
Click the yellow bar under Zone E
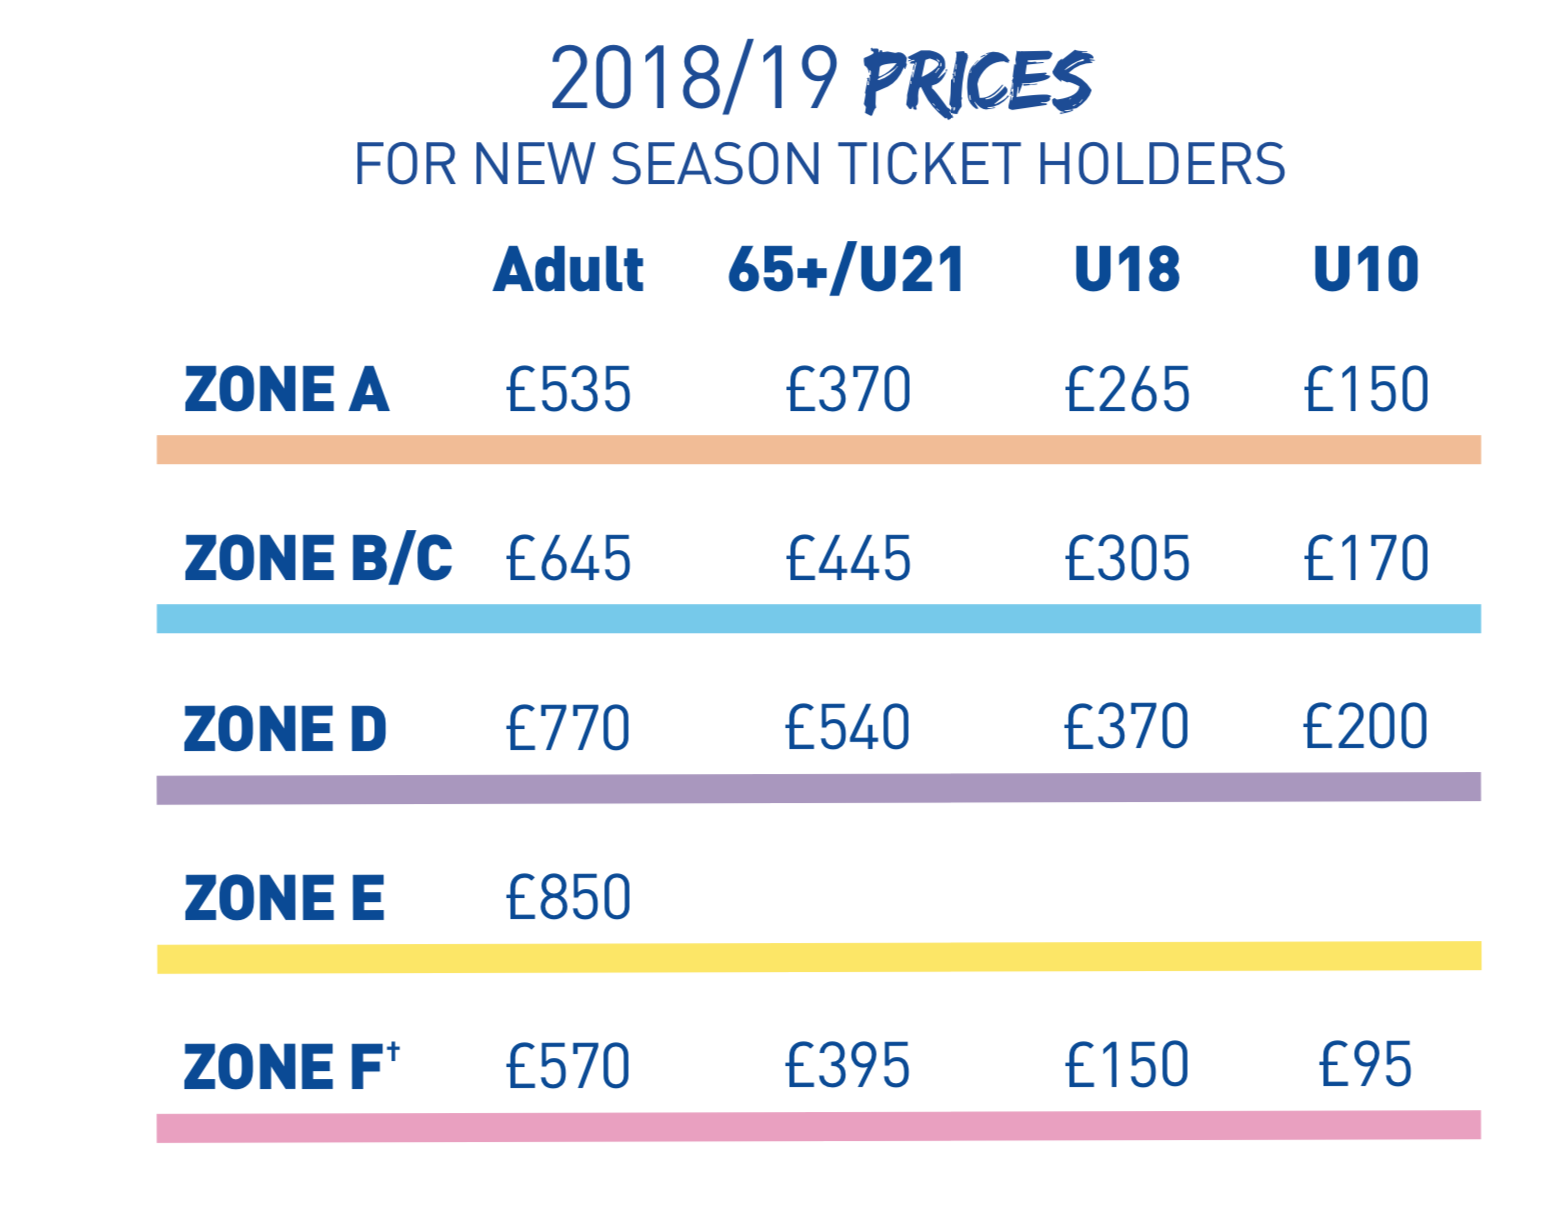(x=819, y=957)
